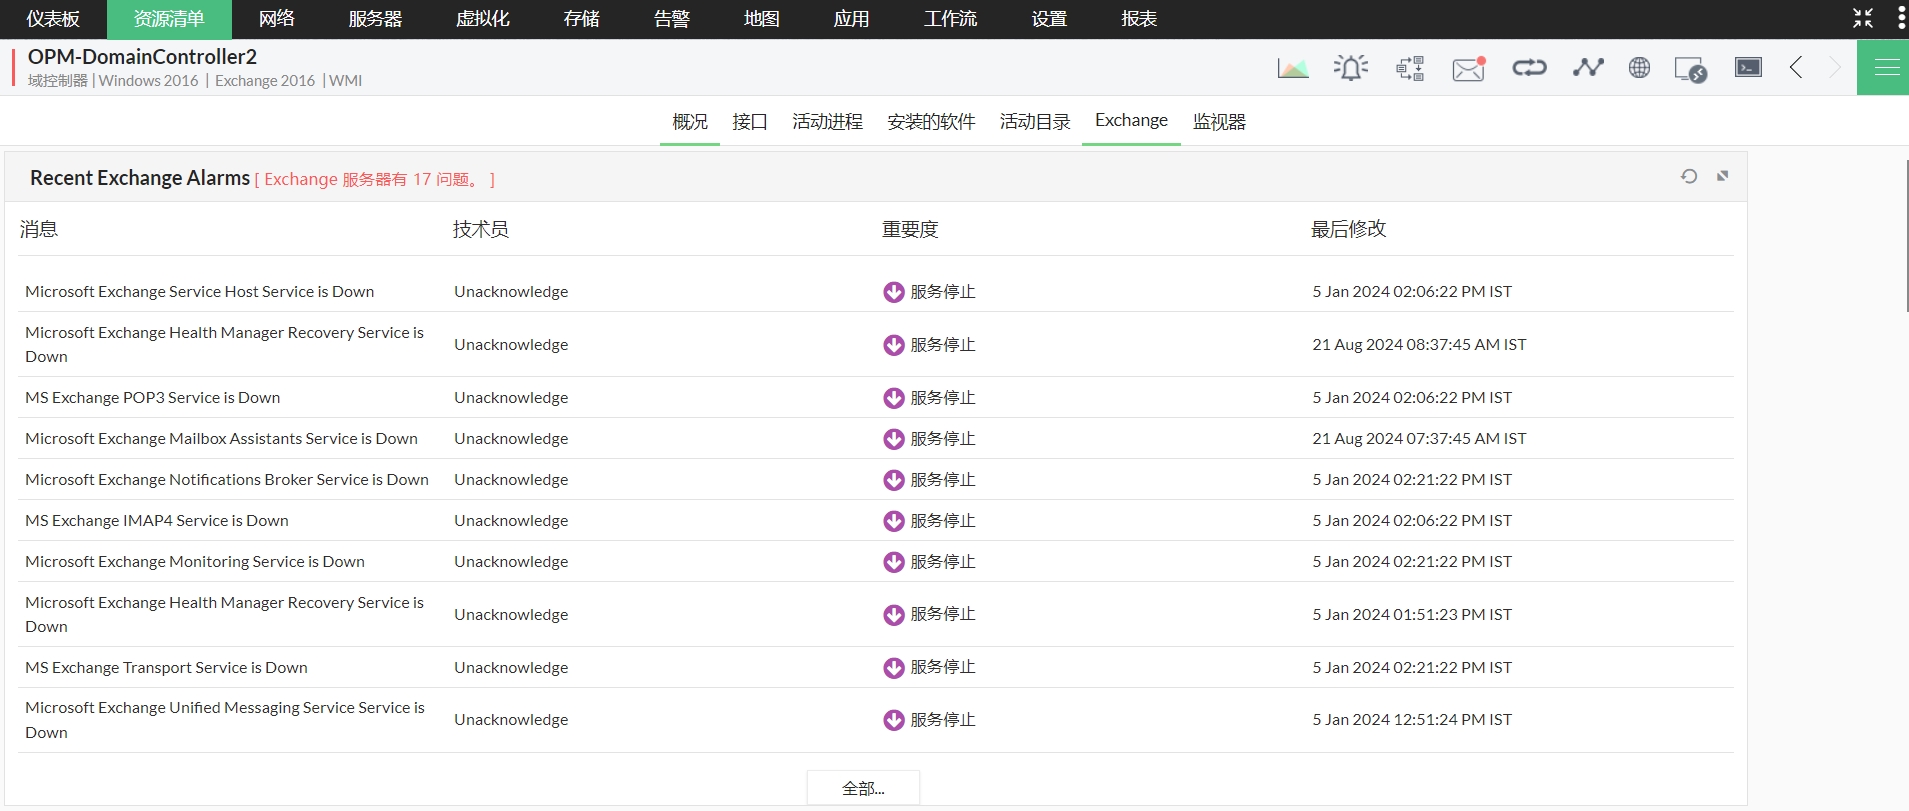Open the graphs chart icon in device toolbar
The height and width of the screenshot is (811, 1909).
1293,68
